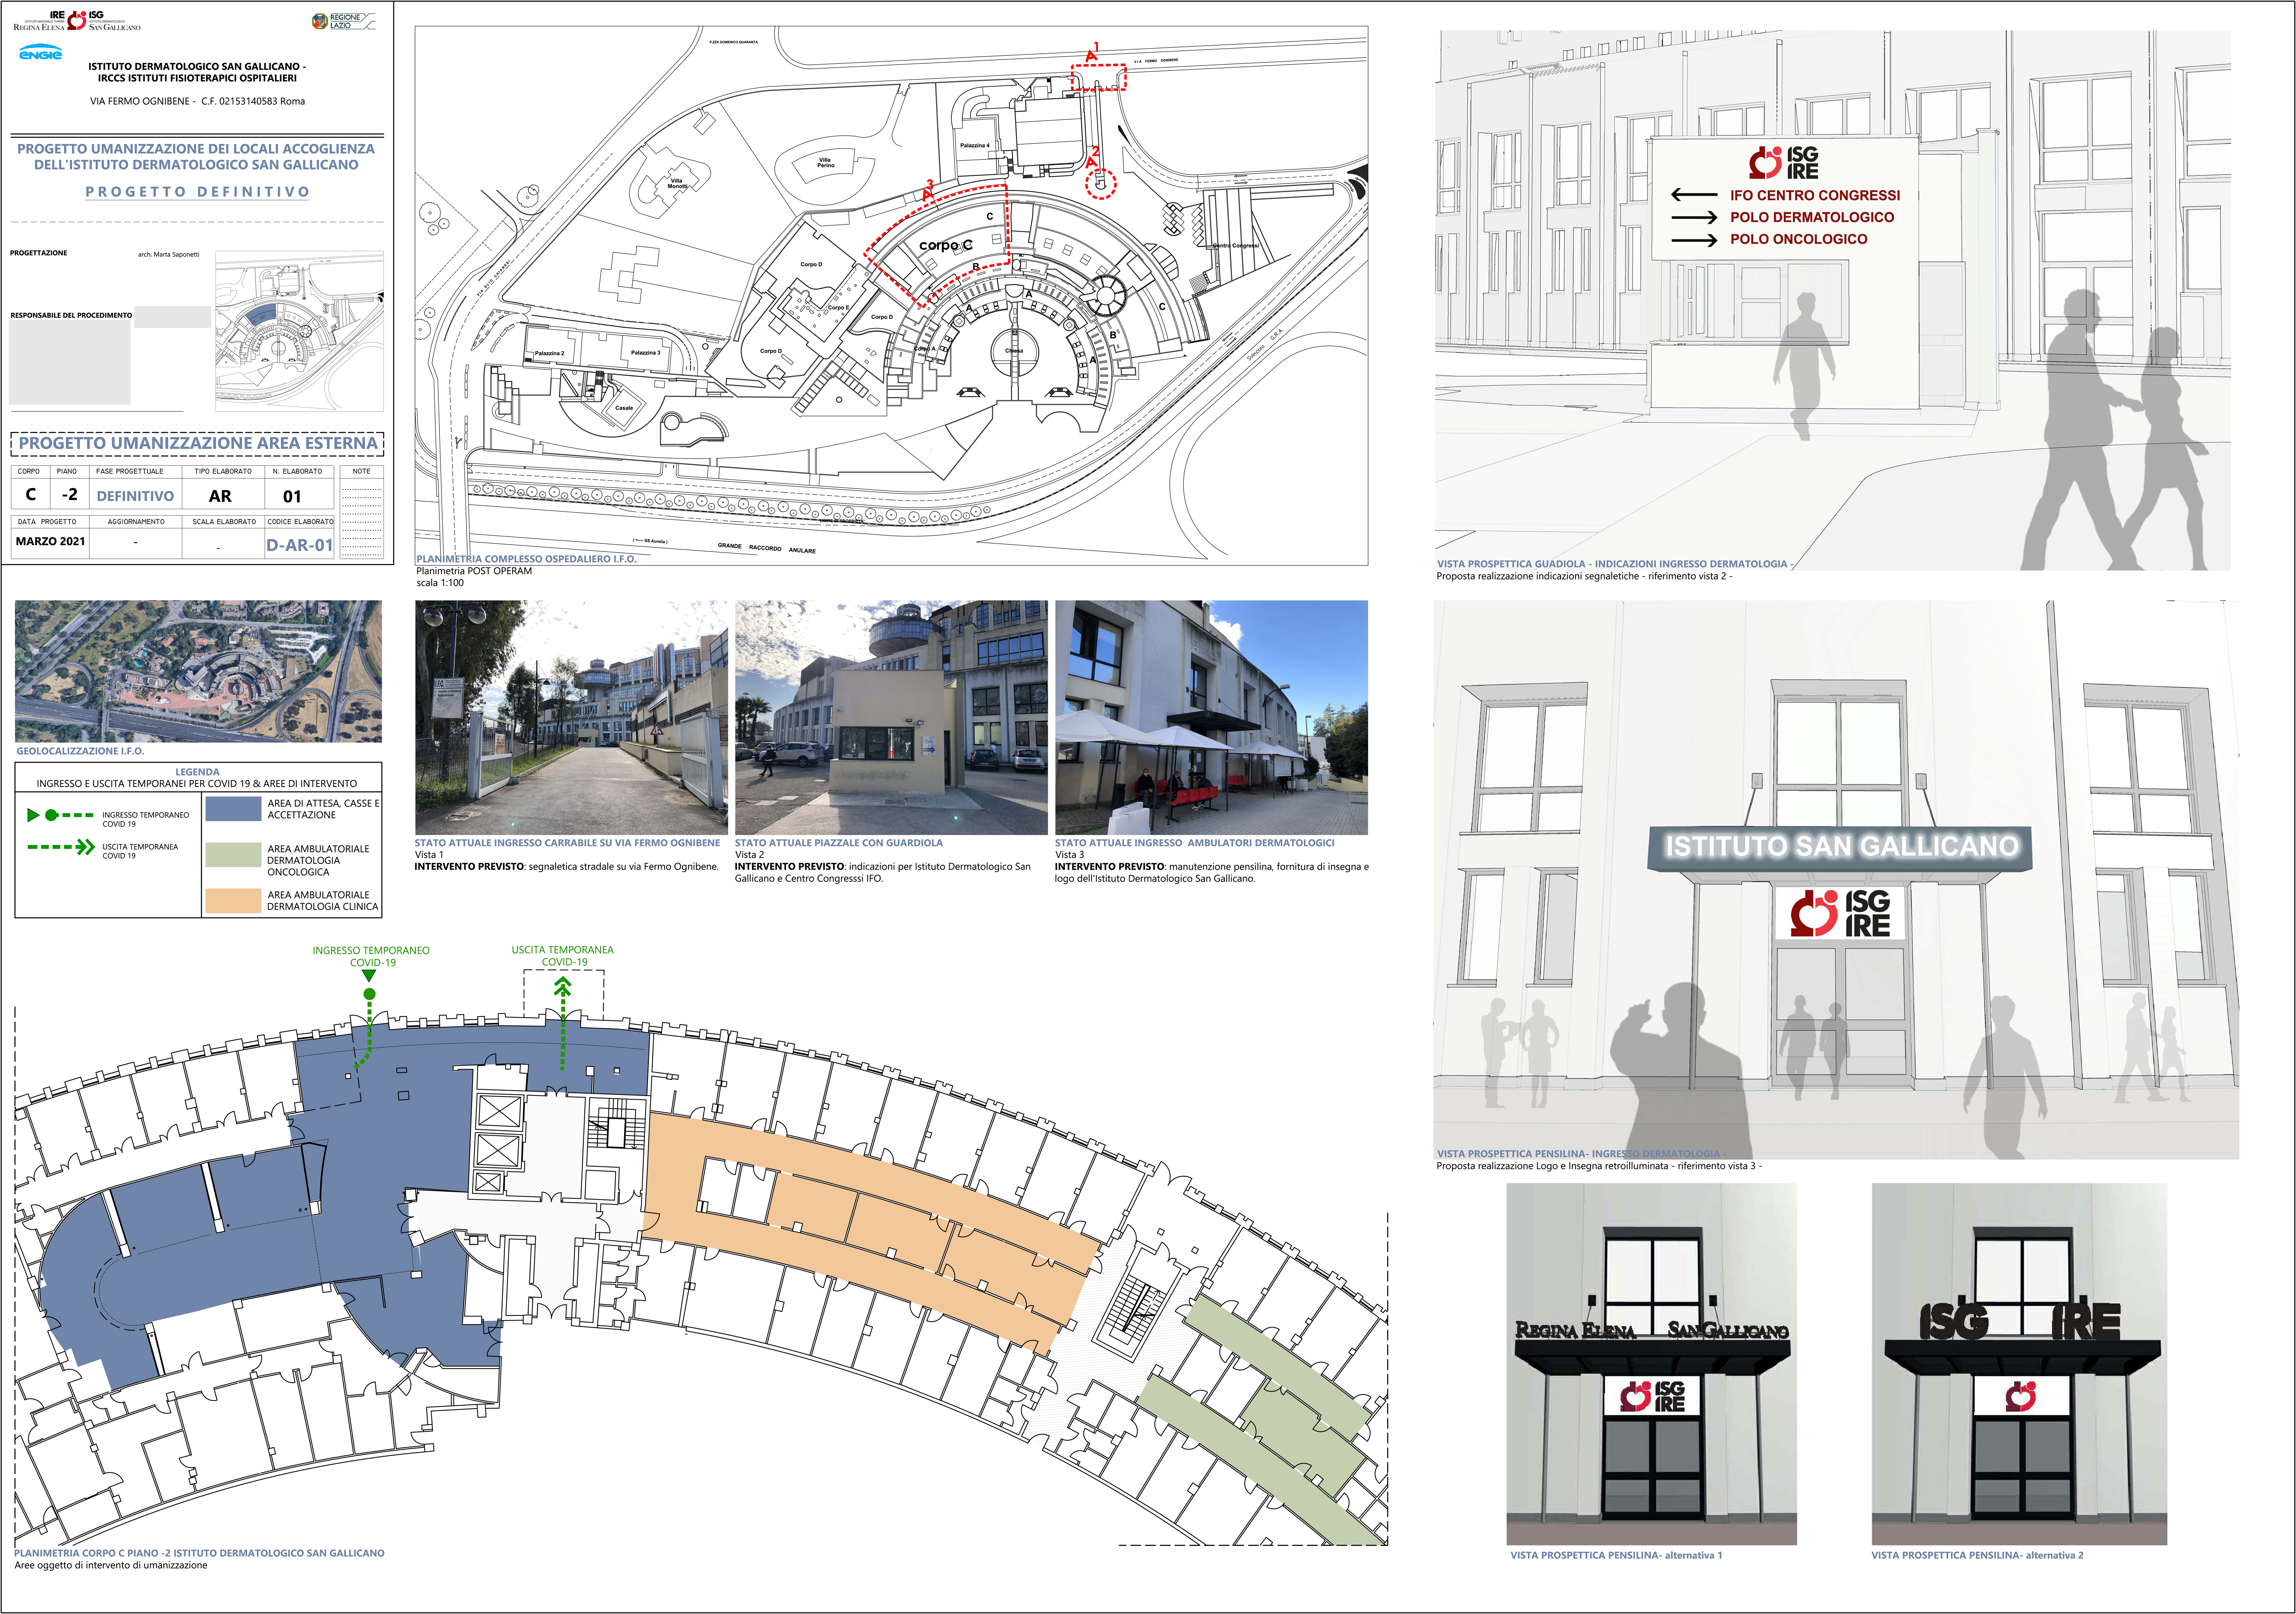This screenshot has width=2296, height=1614.
Task: Click 'STATO ATTUALE INGRESSO CARRABILE SU VIA FERMO OGNIBENE' caption
Action: click(567, 843)
